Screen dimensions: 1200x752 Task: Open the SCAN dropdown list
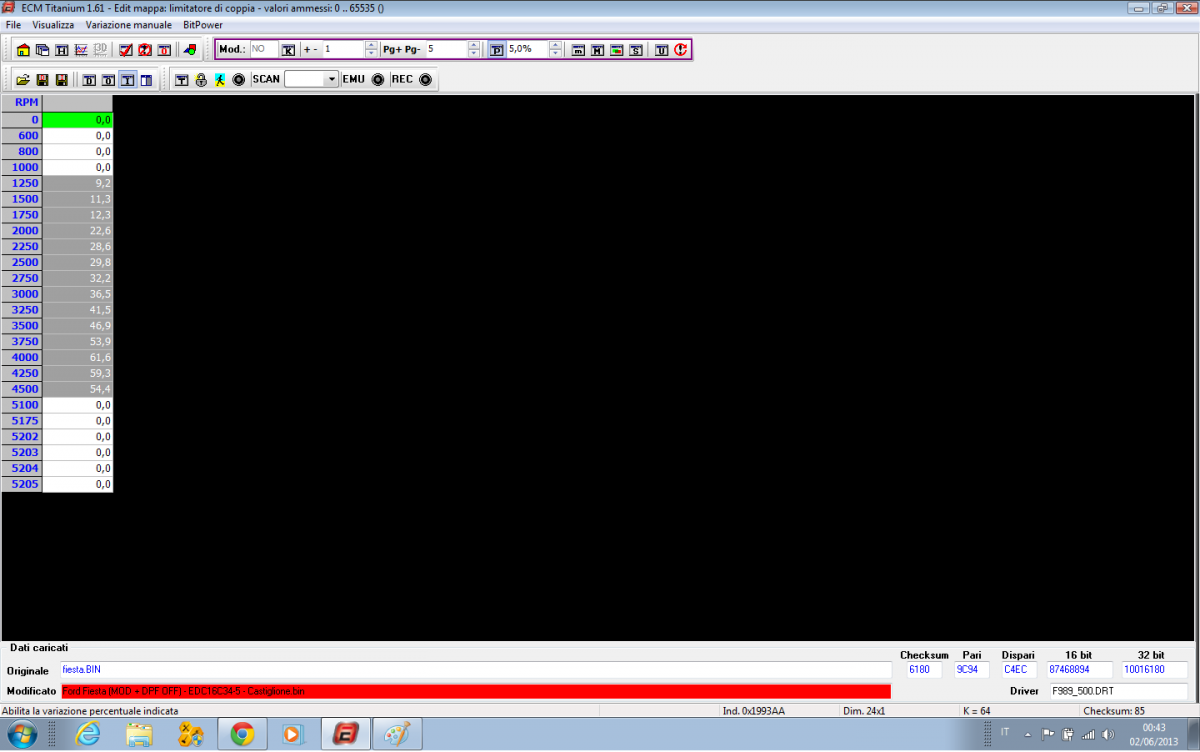click(x=332, y=79)
